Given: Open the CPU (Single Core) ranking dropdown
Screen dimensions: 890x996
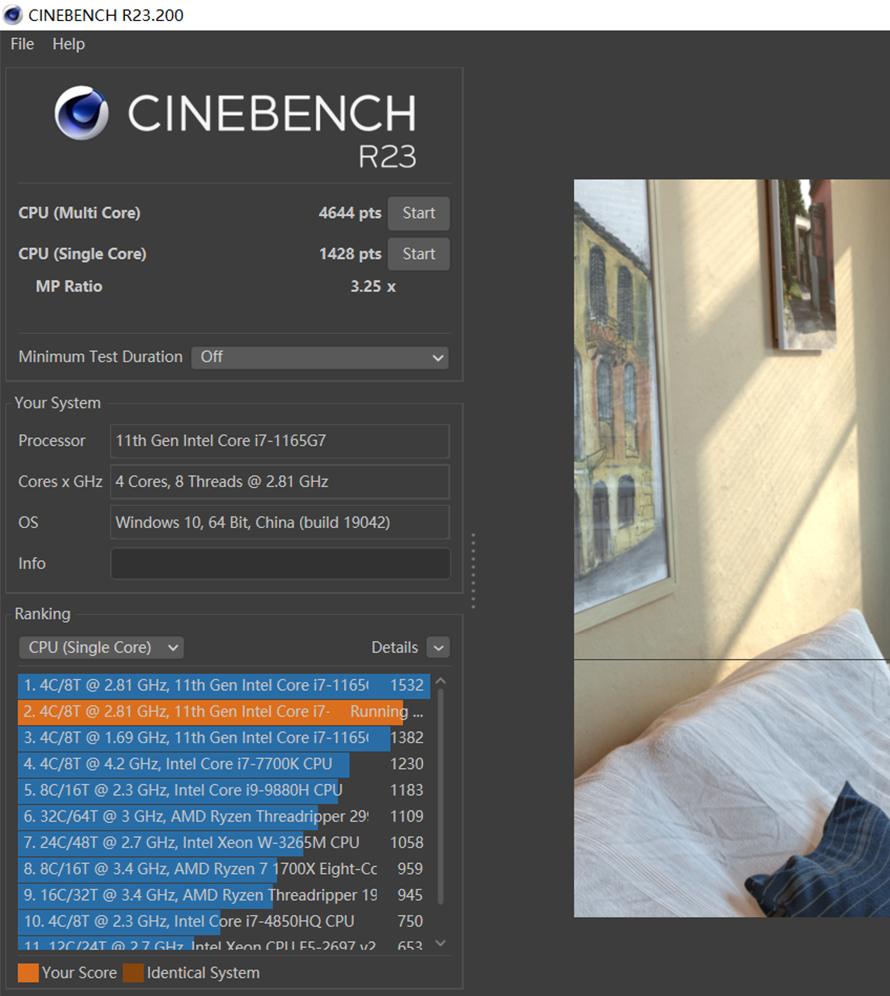Looking at the screenshot, I should pos(101,648).
